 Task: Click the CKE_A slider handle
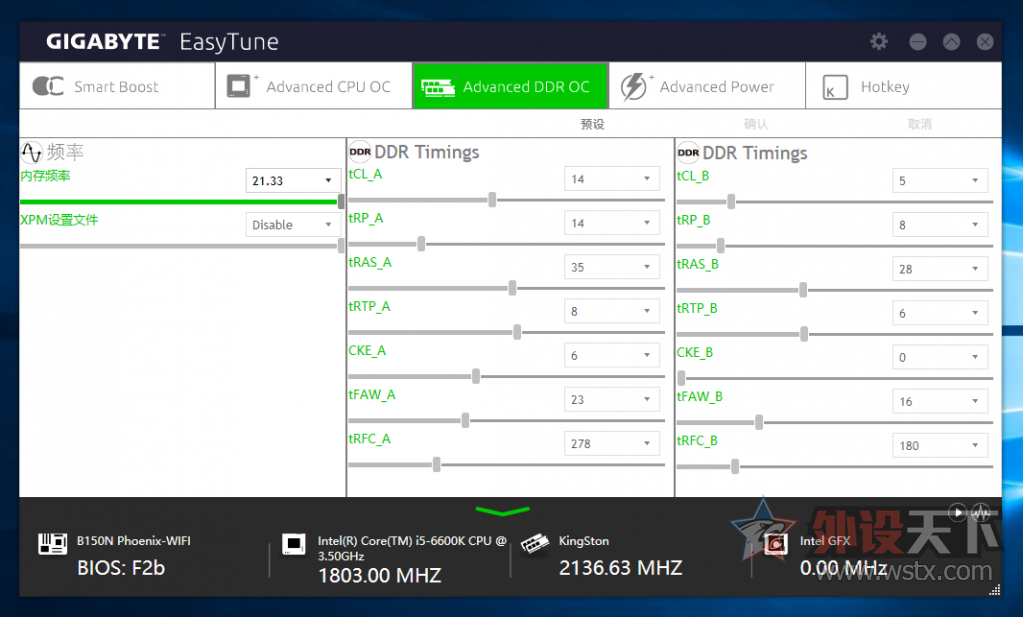click(476, 376)
